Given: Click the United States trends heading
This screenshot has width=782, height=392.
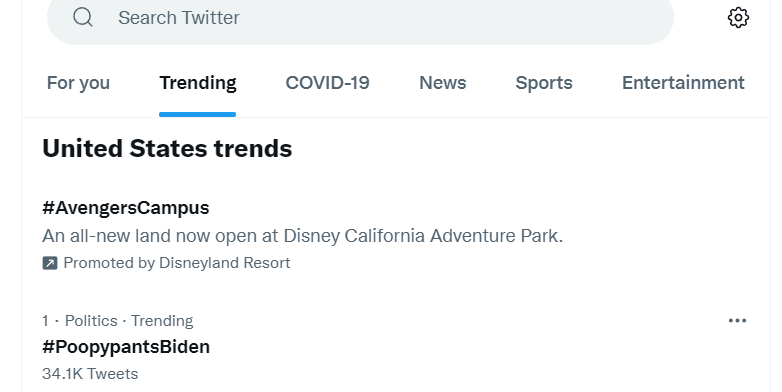Looking at the screenshot, I should [x=167, y=149].
